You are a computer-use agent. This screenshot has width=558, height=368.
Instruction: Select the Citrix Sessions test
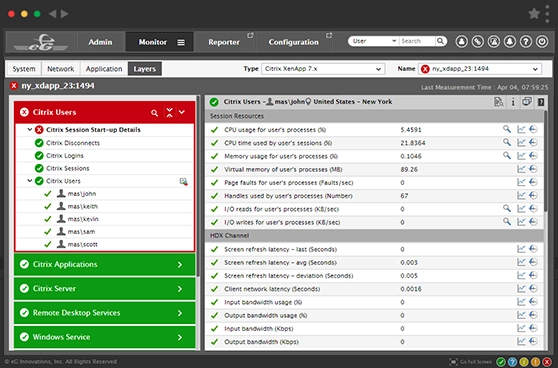[68, 168]
